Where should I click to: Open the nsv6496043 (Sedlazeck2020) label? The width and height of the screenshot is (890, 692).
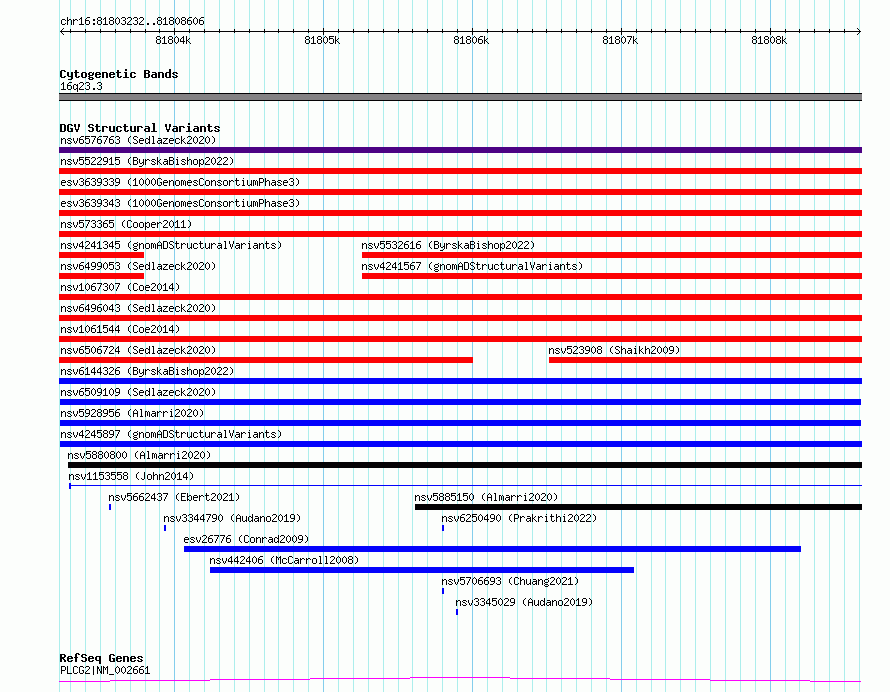pyautogui.click(x=138, y=308)
